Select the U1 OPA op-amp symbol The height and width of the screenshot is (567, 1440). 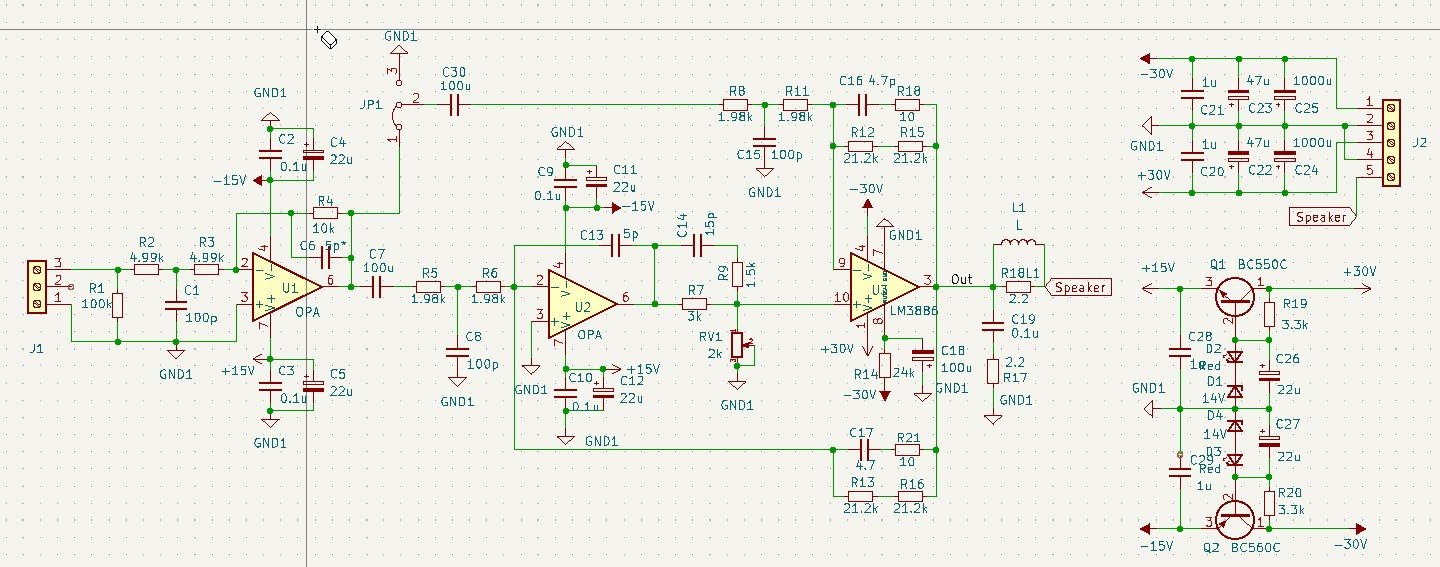(x=285, y=285)
